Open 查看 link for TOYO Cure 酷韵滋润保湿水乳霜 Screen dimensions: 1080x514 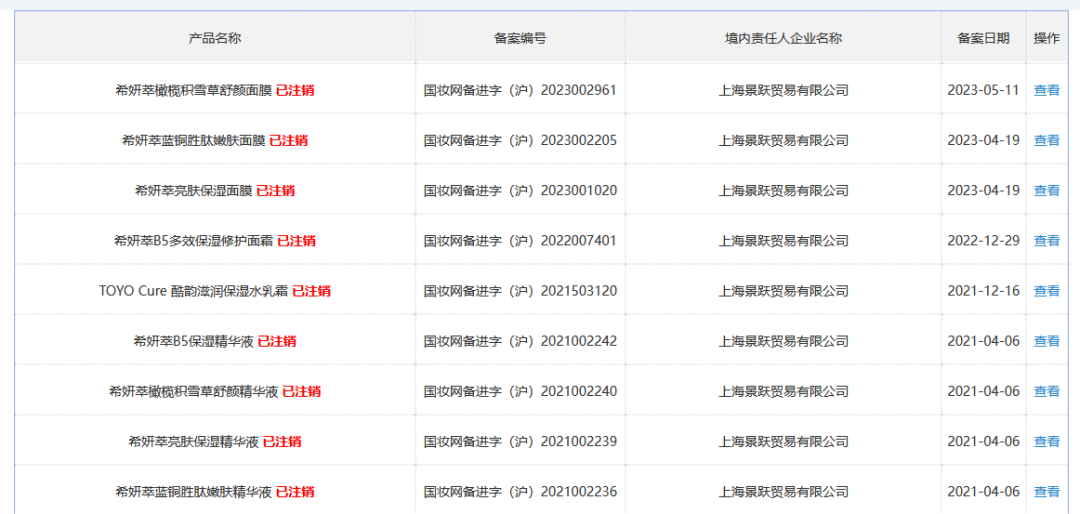[x=1046, y=291]
